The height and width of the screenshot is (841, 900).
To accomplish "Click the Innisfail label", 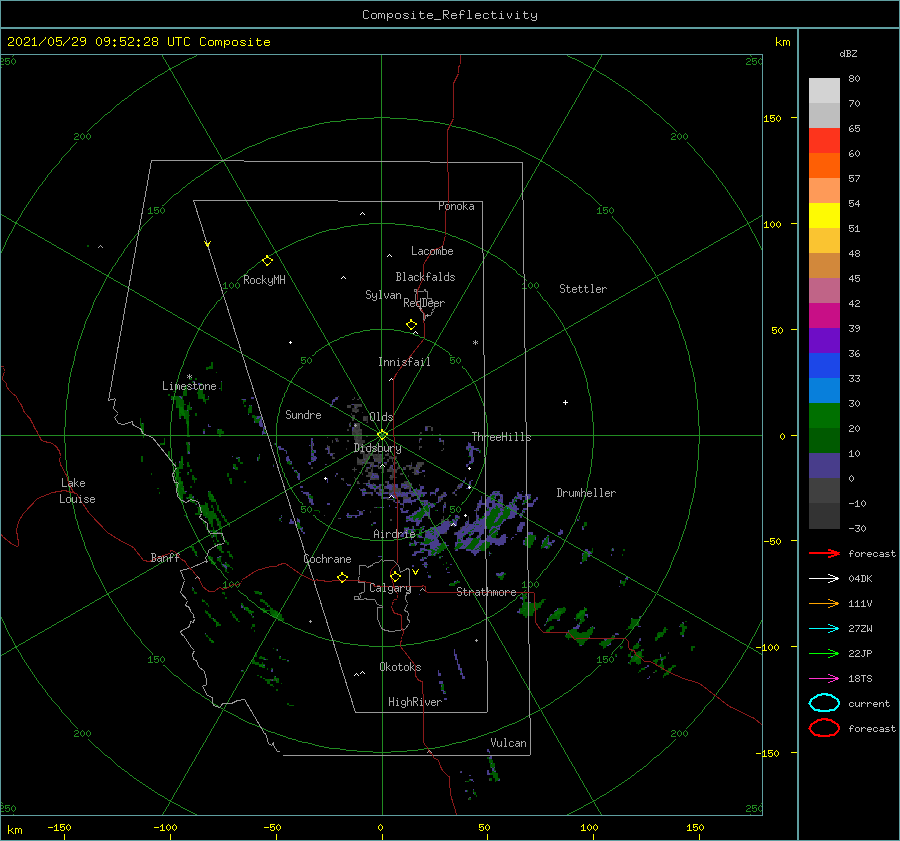I will [404, 362].
